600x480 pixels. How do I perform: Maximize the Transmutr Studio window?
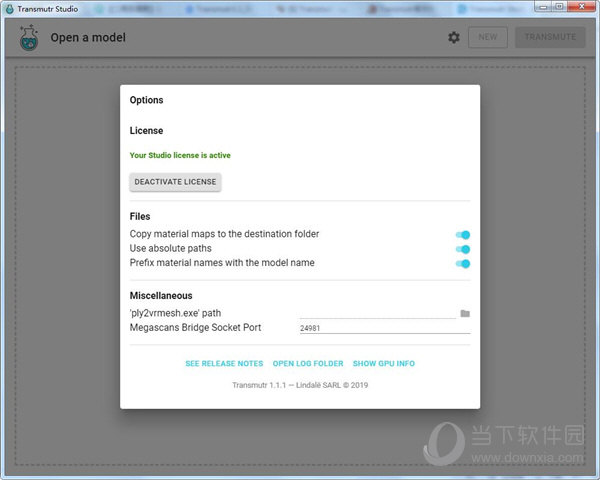coord(559,7)
